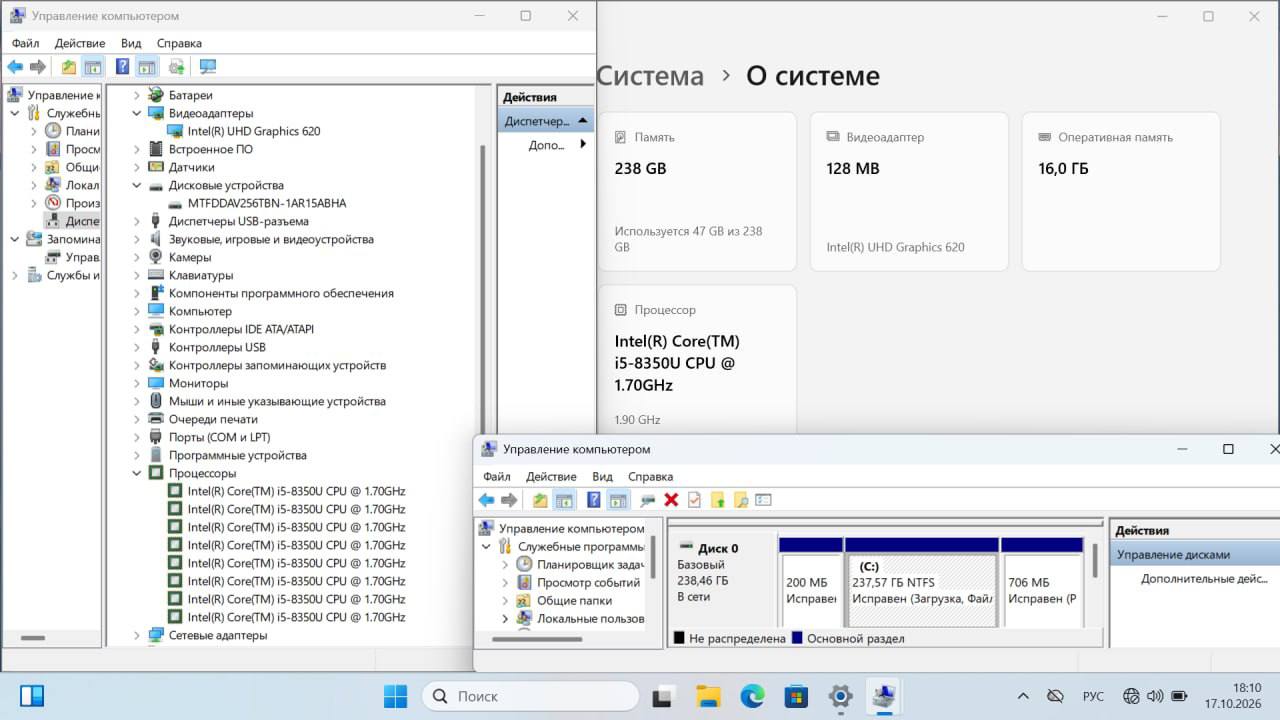Expand the Сетевые адаптеры node

pyautogui.click(x=138, y=635)
